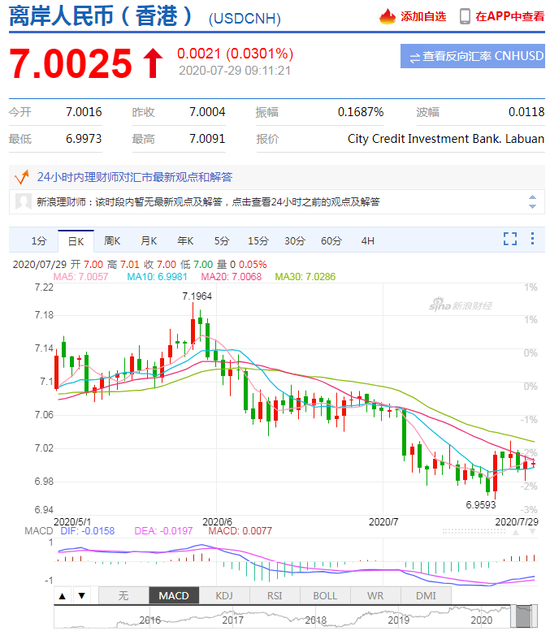Screen dimensions: 550x631
Task: Click the up arrow in advisor news box
Action: 532,197
